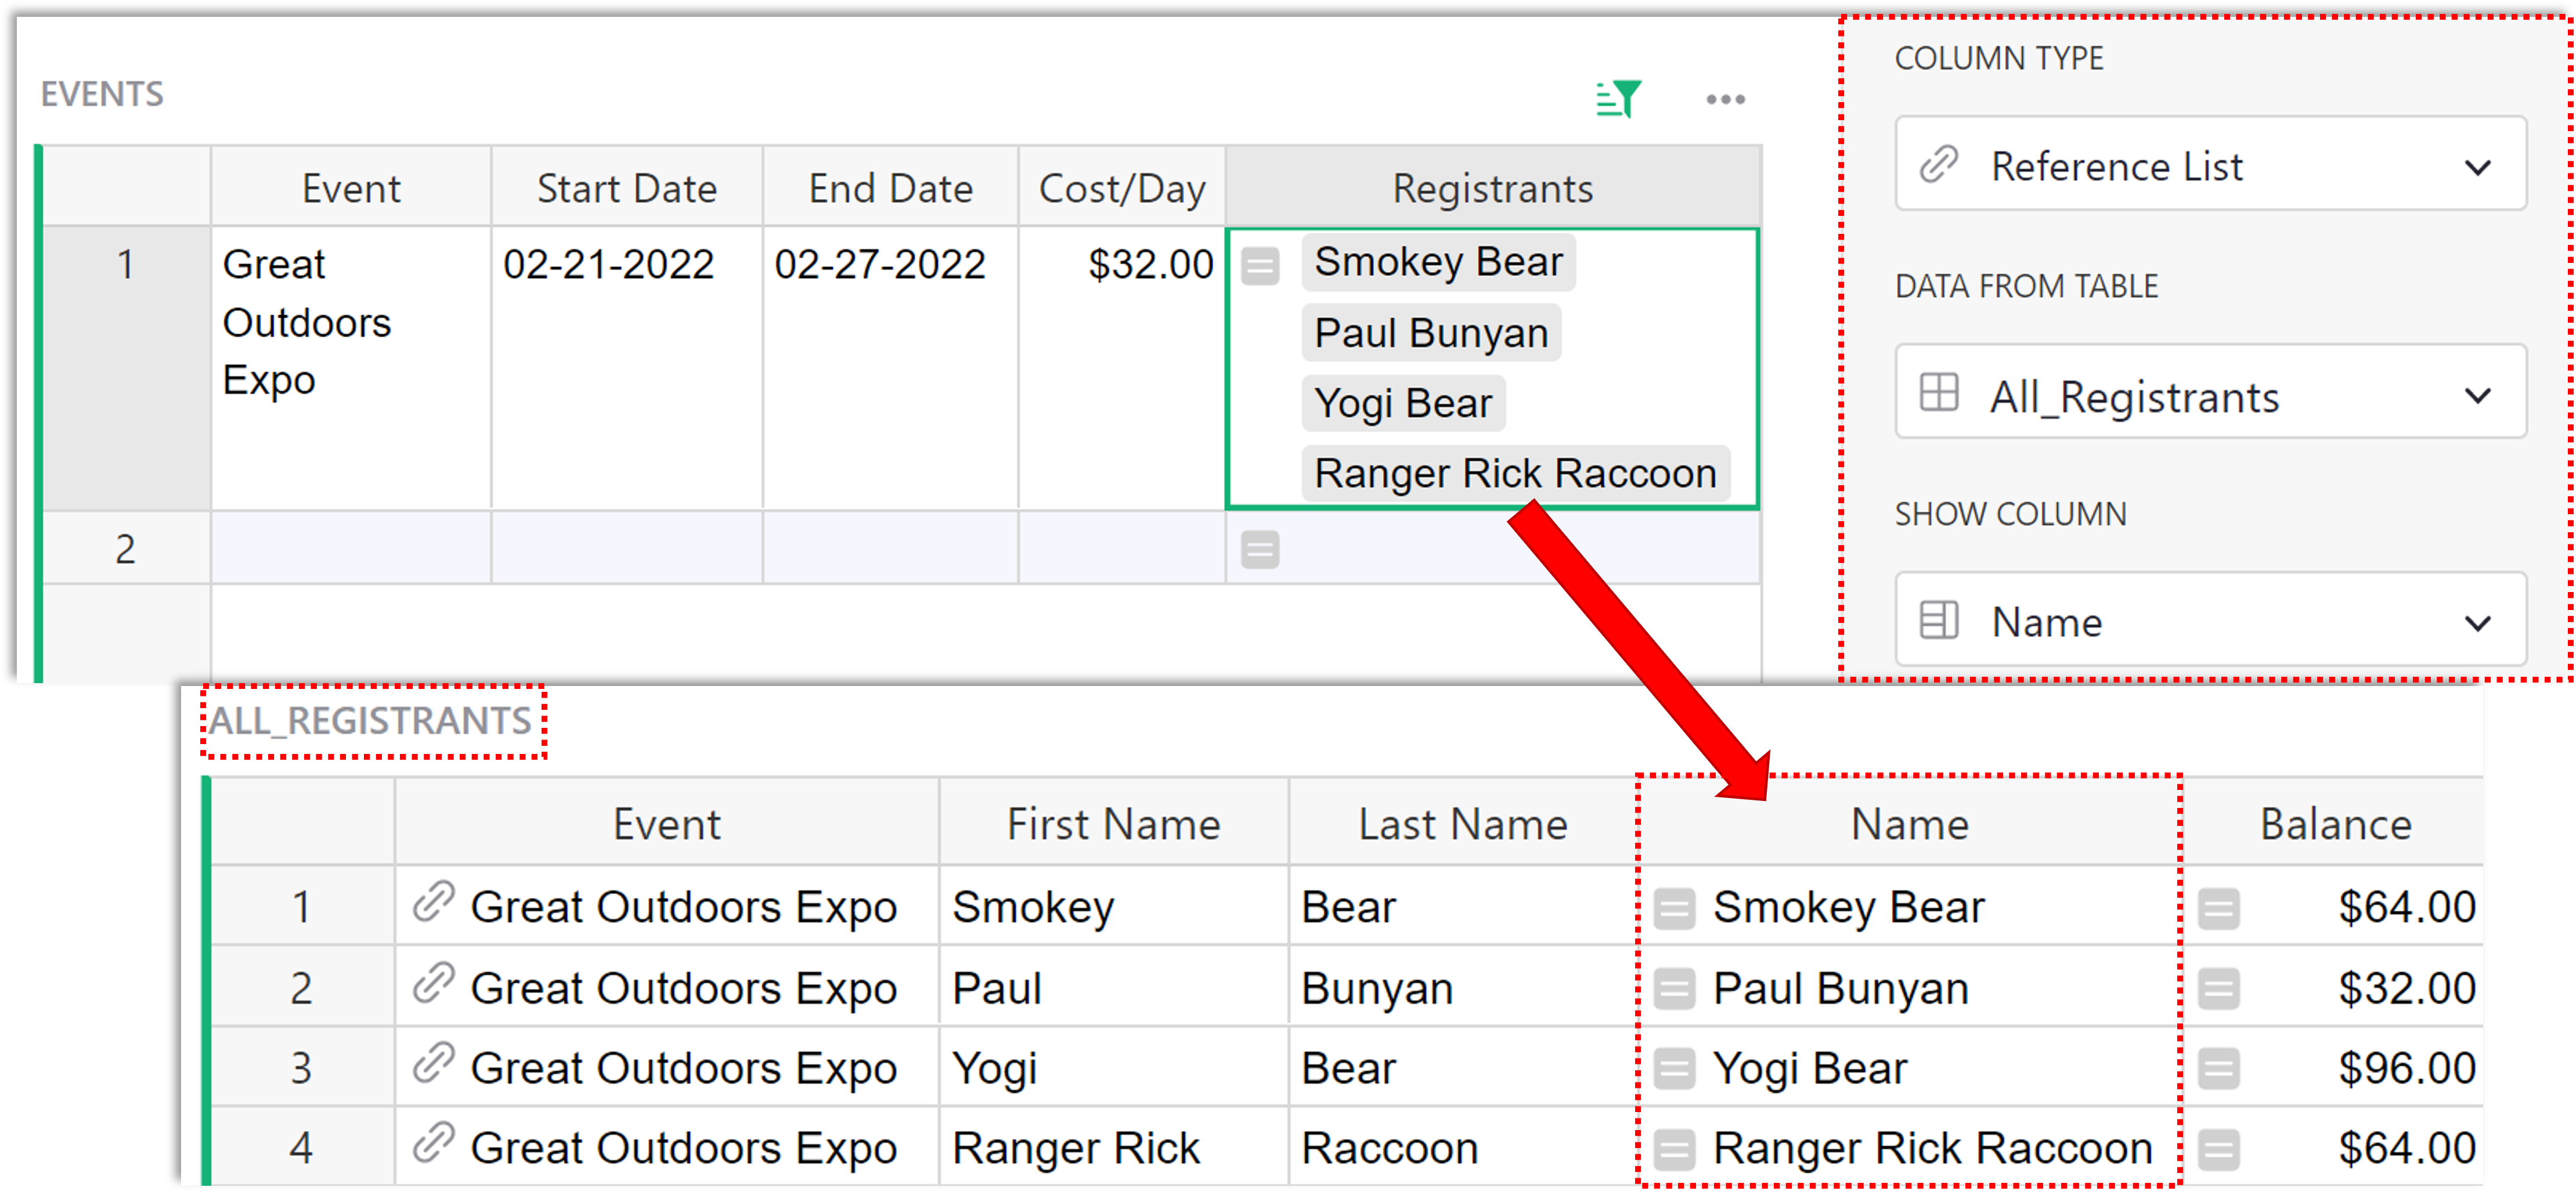Click the Paul Bunyan registrant chip
This screenshot has width=2576, height=1191.
[1430, 332]
